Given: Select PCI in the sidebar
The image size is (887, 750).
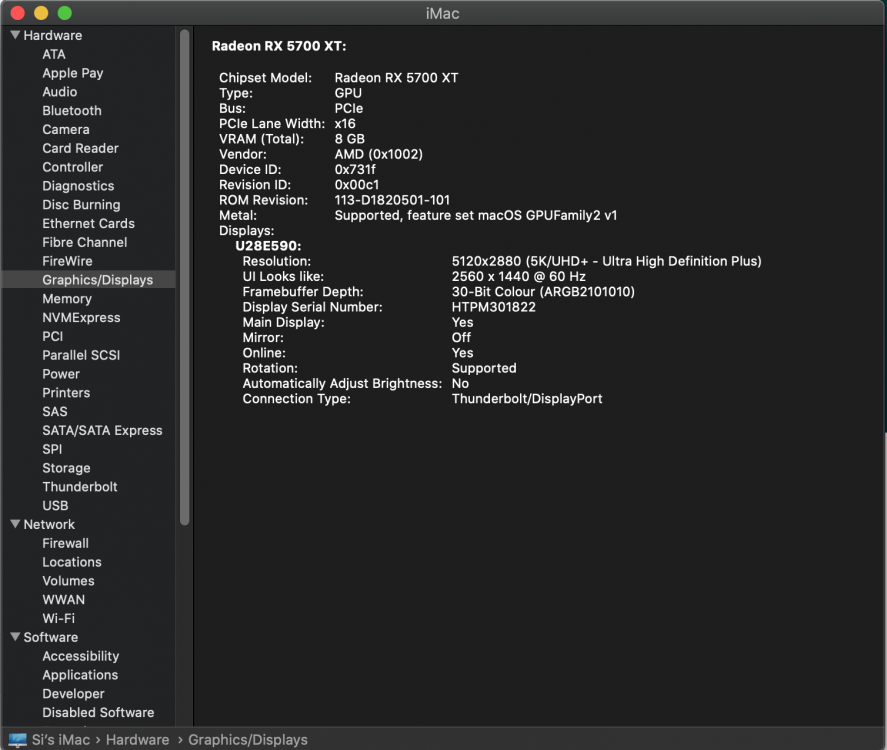Looking at the screenshot, I should (53, 336).
